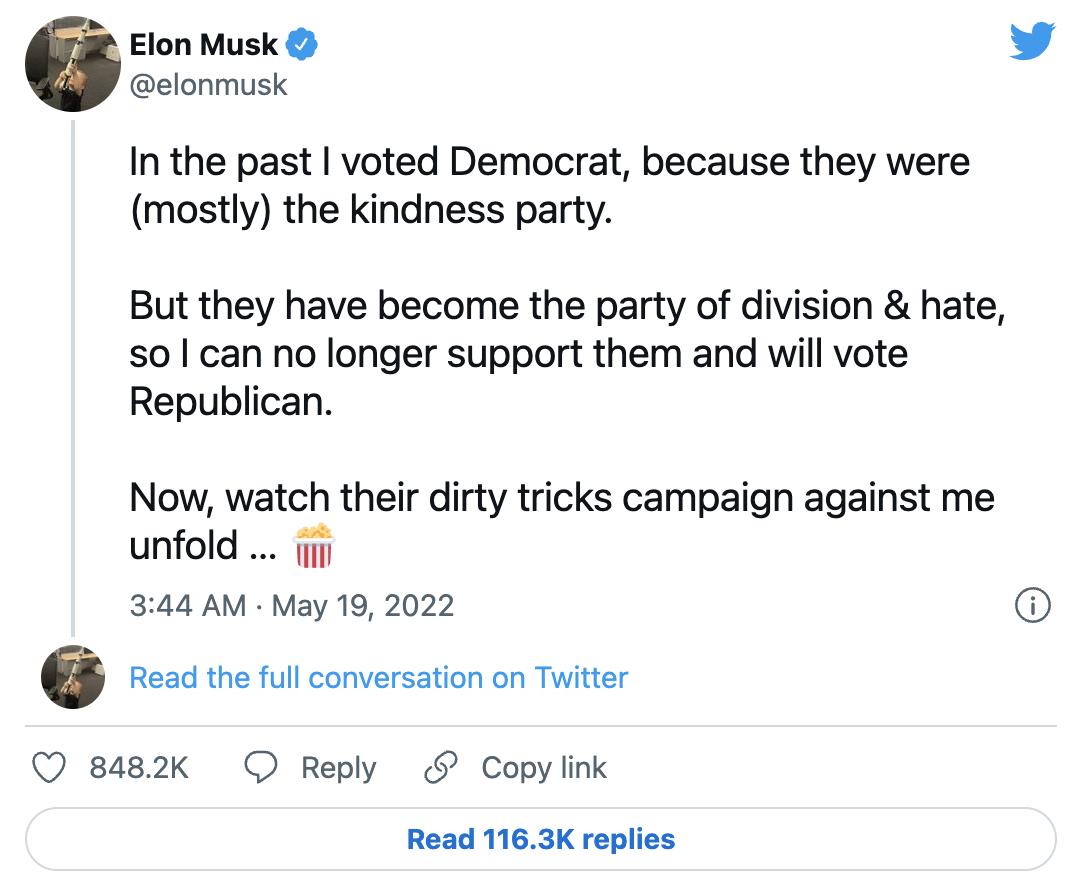Click the blue verified badge
Viewport: 1084px width, 894px height.
click(303, 44)
